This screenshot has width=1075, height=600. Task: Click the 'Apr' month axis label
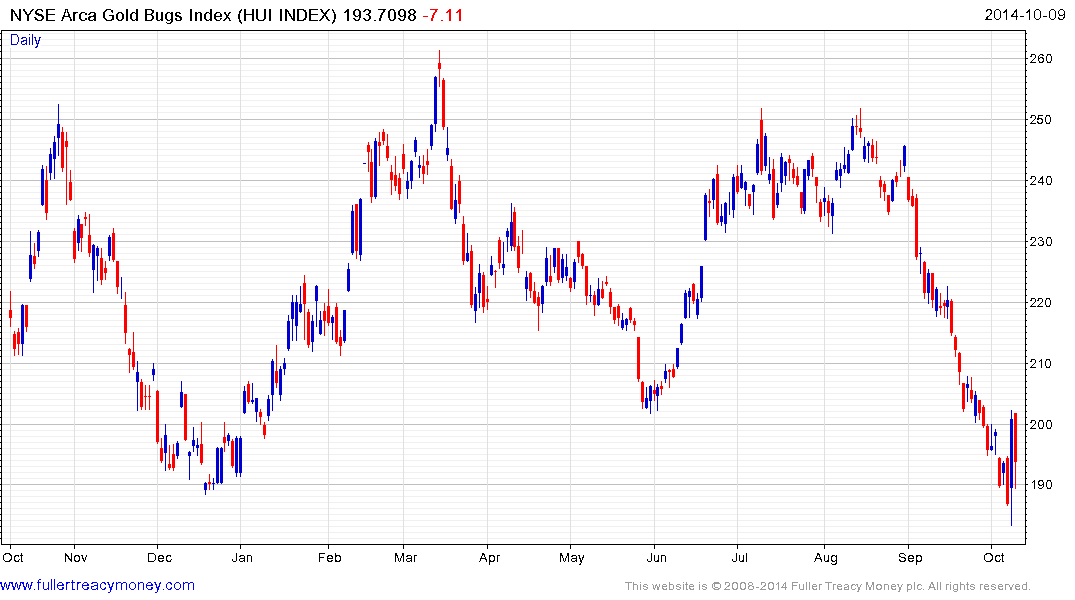click(x=490, y=557)
